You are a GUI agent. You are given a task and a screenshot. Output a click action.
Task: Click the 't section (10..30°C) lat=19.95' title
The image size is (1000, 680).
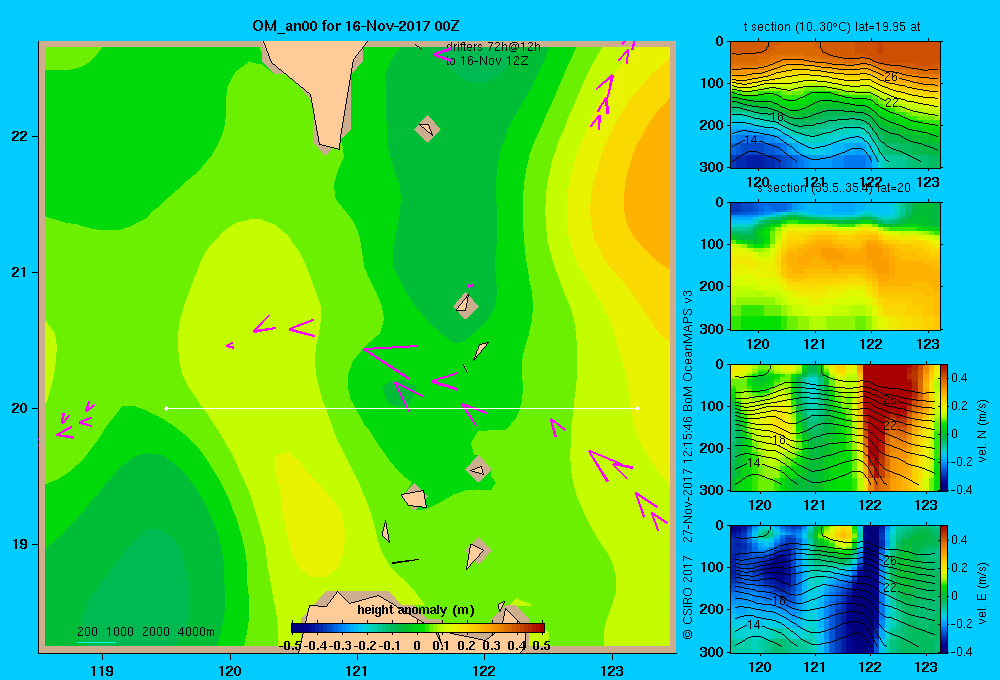click(832, 27)
